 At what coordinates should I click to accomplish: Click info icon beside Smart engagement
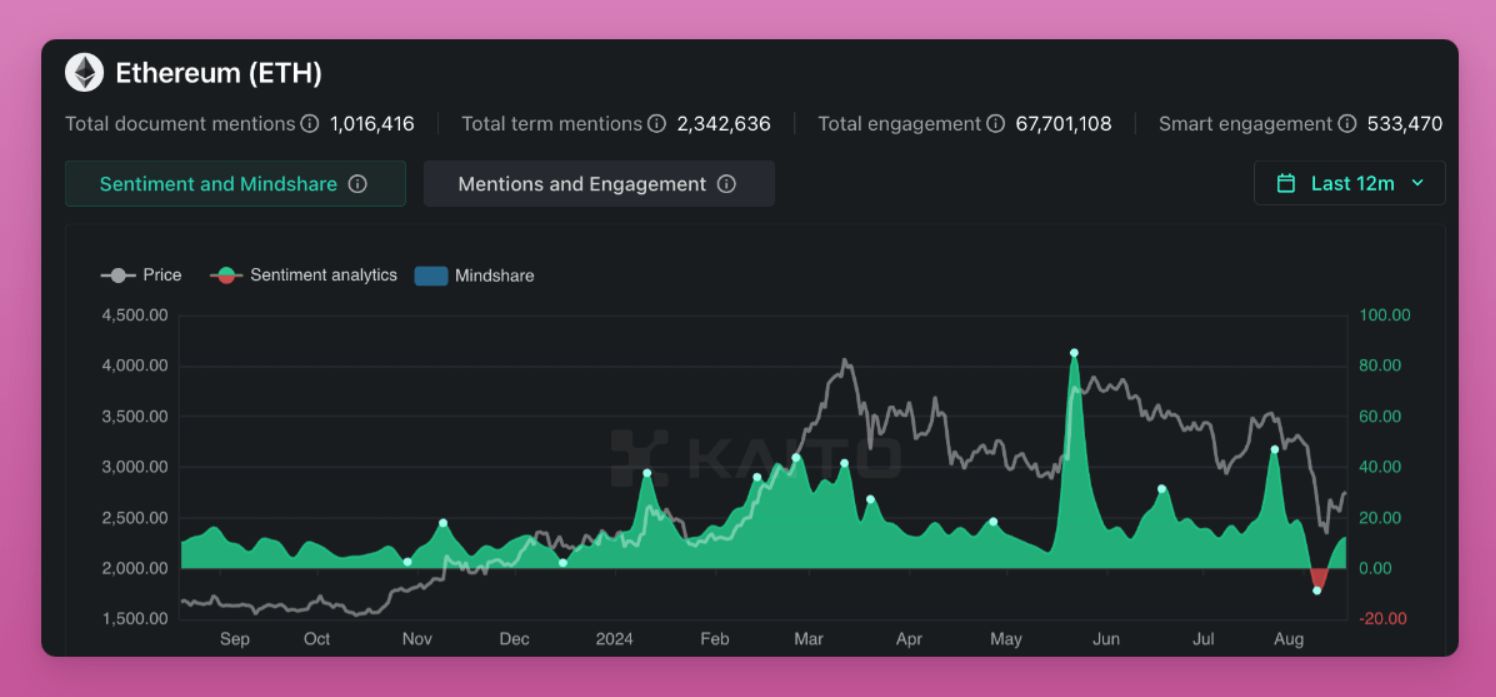coord(1347,124)
